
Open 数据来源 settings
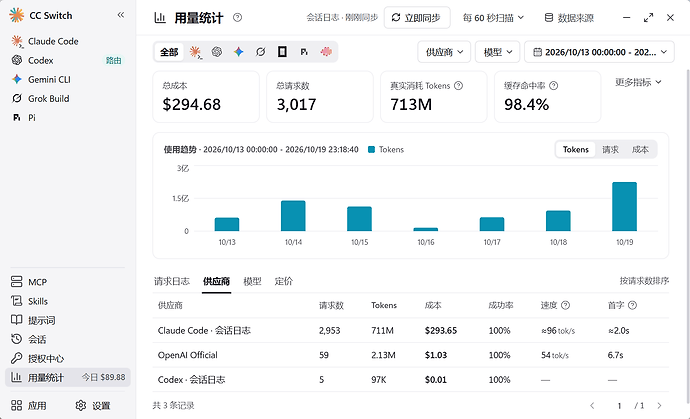569,18
